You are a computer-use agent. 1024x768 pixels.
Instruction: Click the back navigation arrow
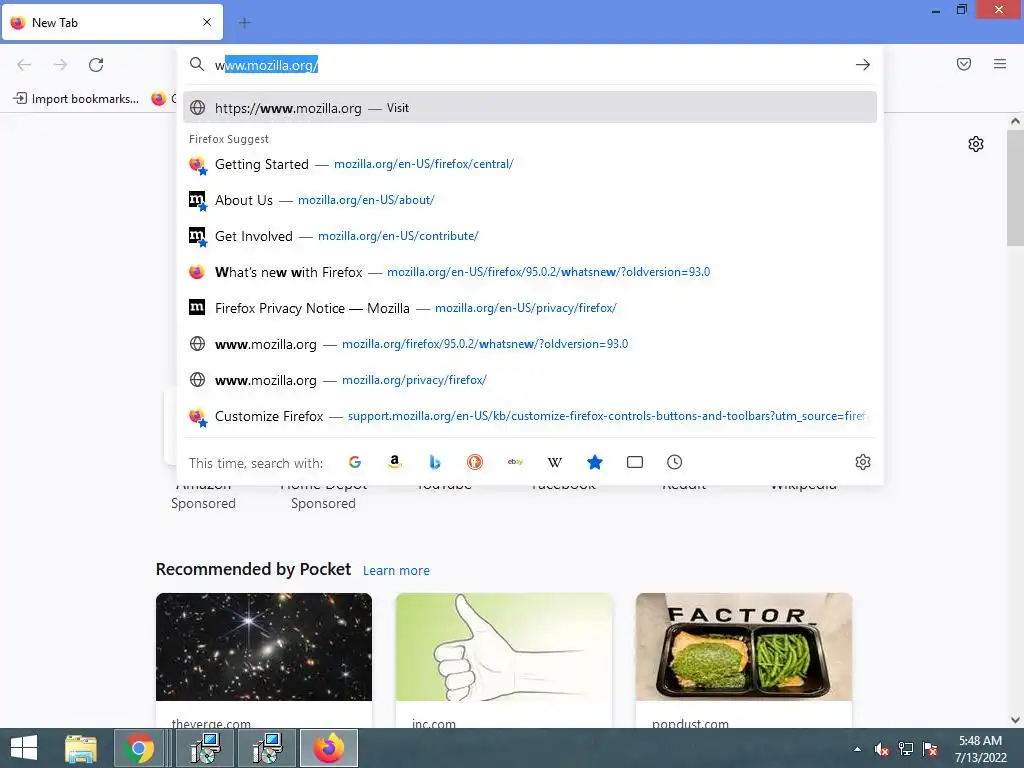pyautogui.click(x=24, y=65)
